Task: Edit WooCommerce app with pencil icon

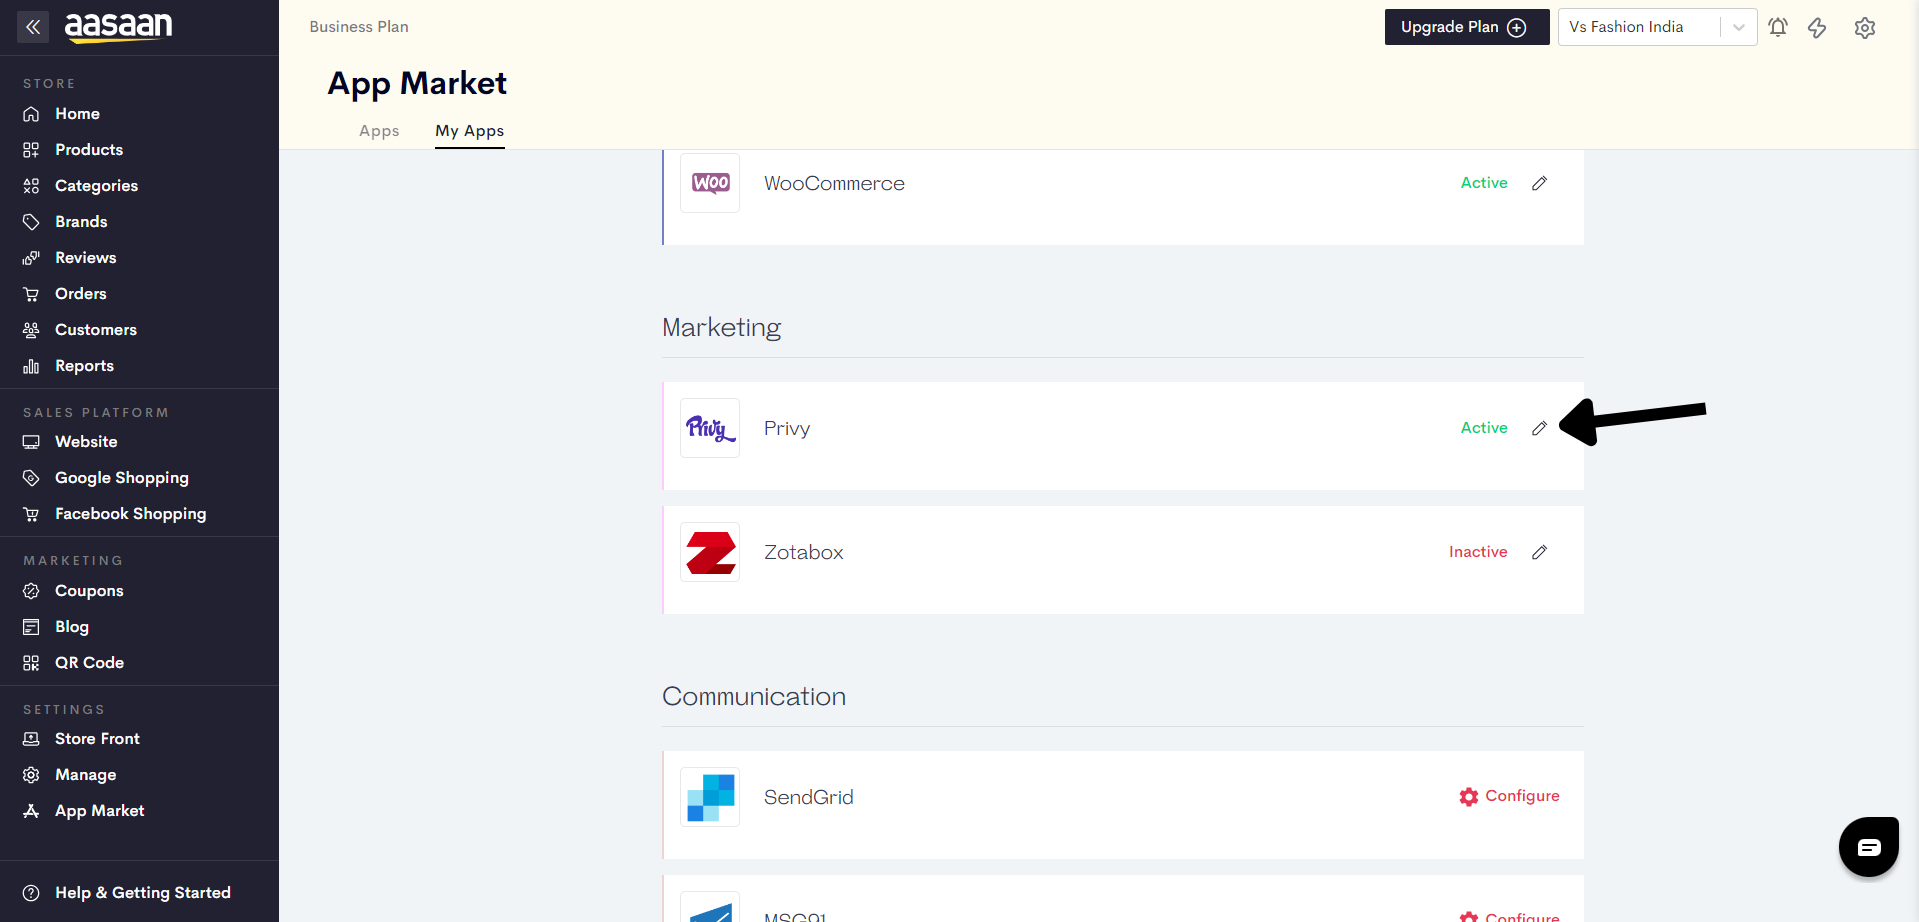Action: [x=1539, y=183]
